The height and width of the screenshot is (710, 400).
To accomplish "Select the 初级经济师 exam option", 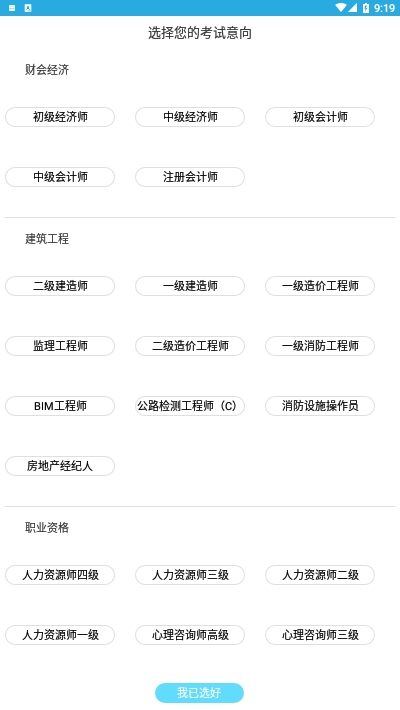I will pyautogui.click(x=60, y=117).
